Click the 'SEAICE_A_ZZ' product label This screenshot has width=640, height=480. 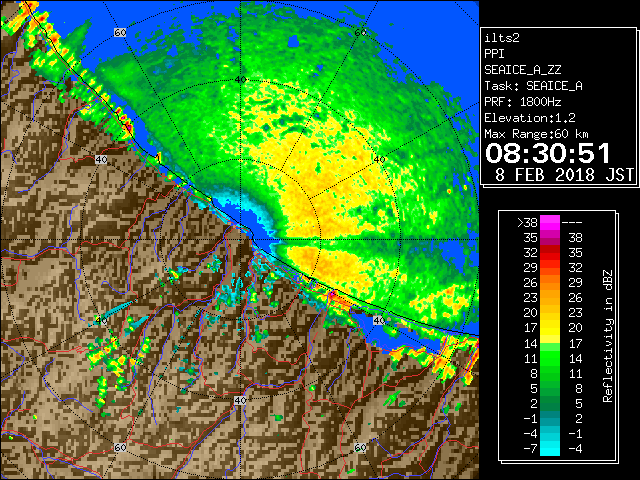pyautogui.click(x=523, y=70)
